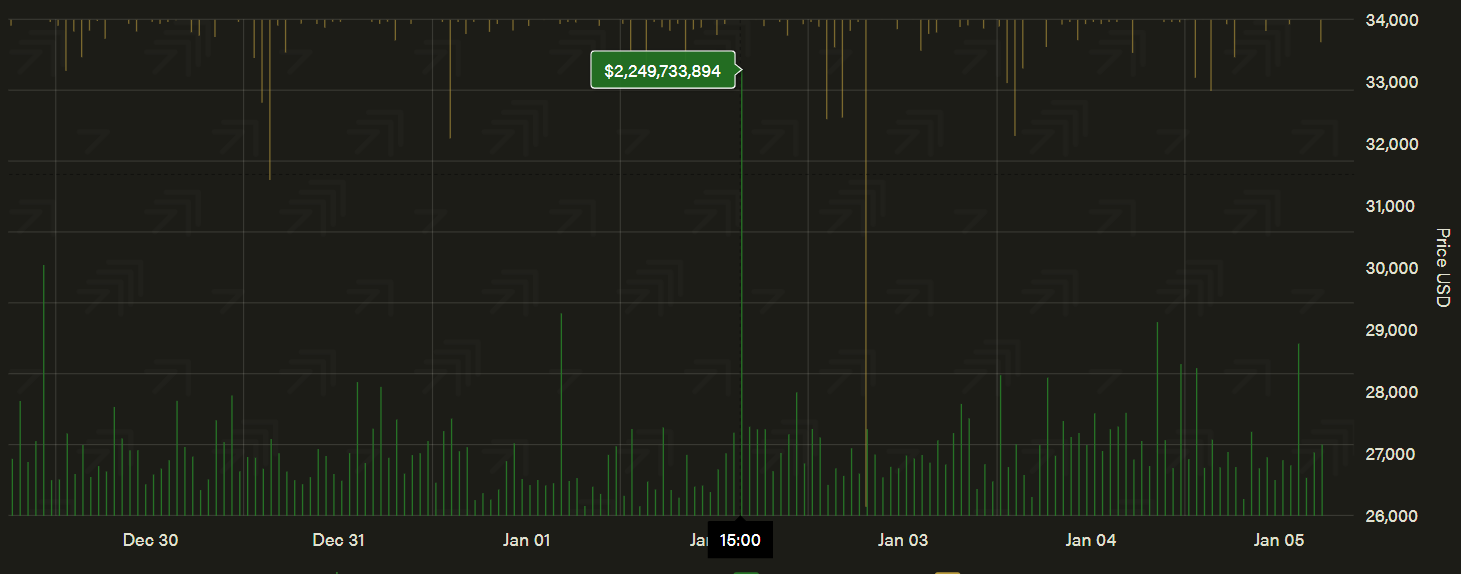The height and width of the screenshot is (574, 1461).
Task: Click the yellow legend swatch below the chart
Action: (x=947, y=572)
